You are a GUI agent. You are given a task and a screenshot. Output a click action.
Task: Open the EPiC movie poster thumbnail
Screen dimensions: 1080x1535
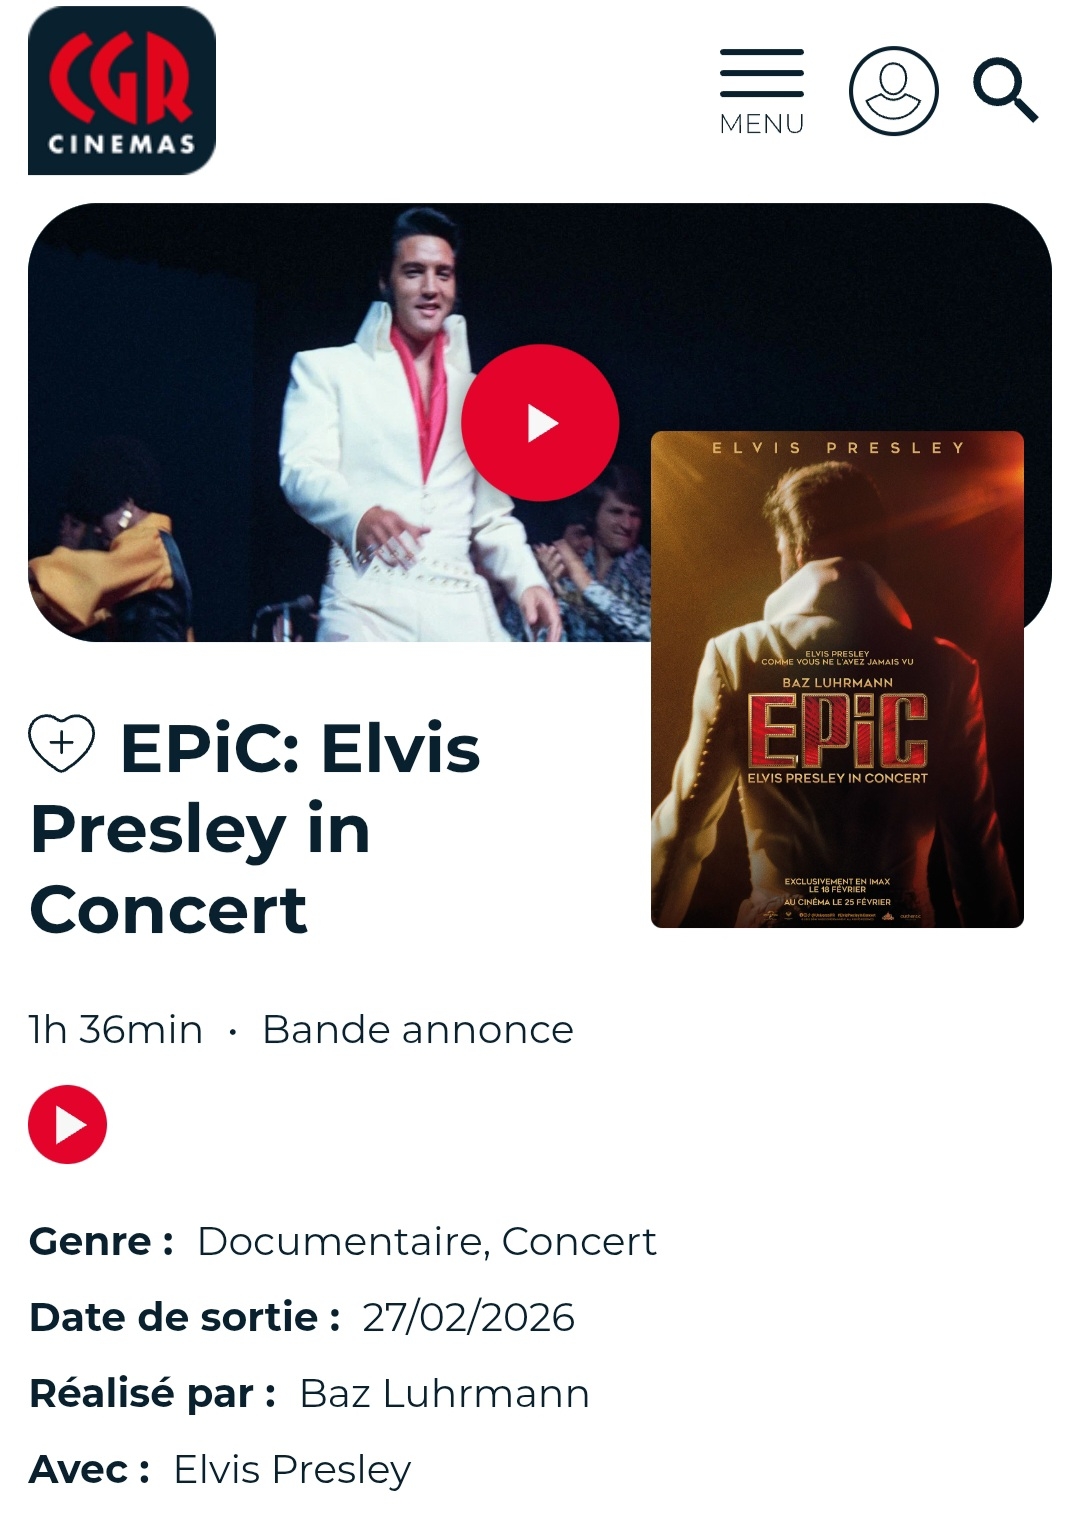pyautogui.click(x=837, y=679)
